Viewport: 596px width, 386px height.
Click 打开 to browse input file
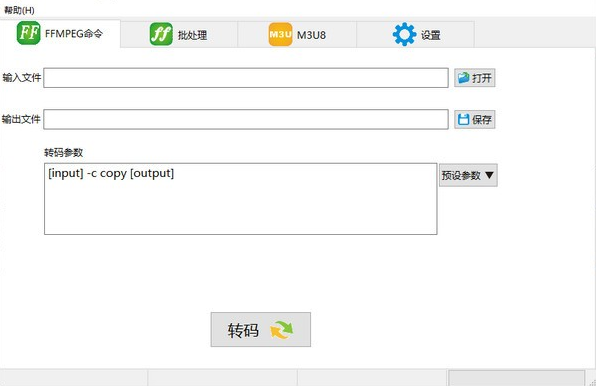[x=475, y=78]
